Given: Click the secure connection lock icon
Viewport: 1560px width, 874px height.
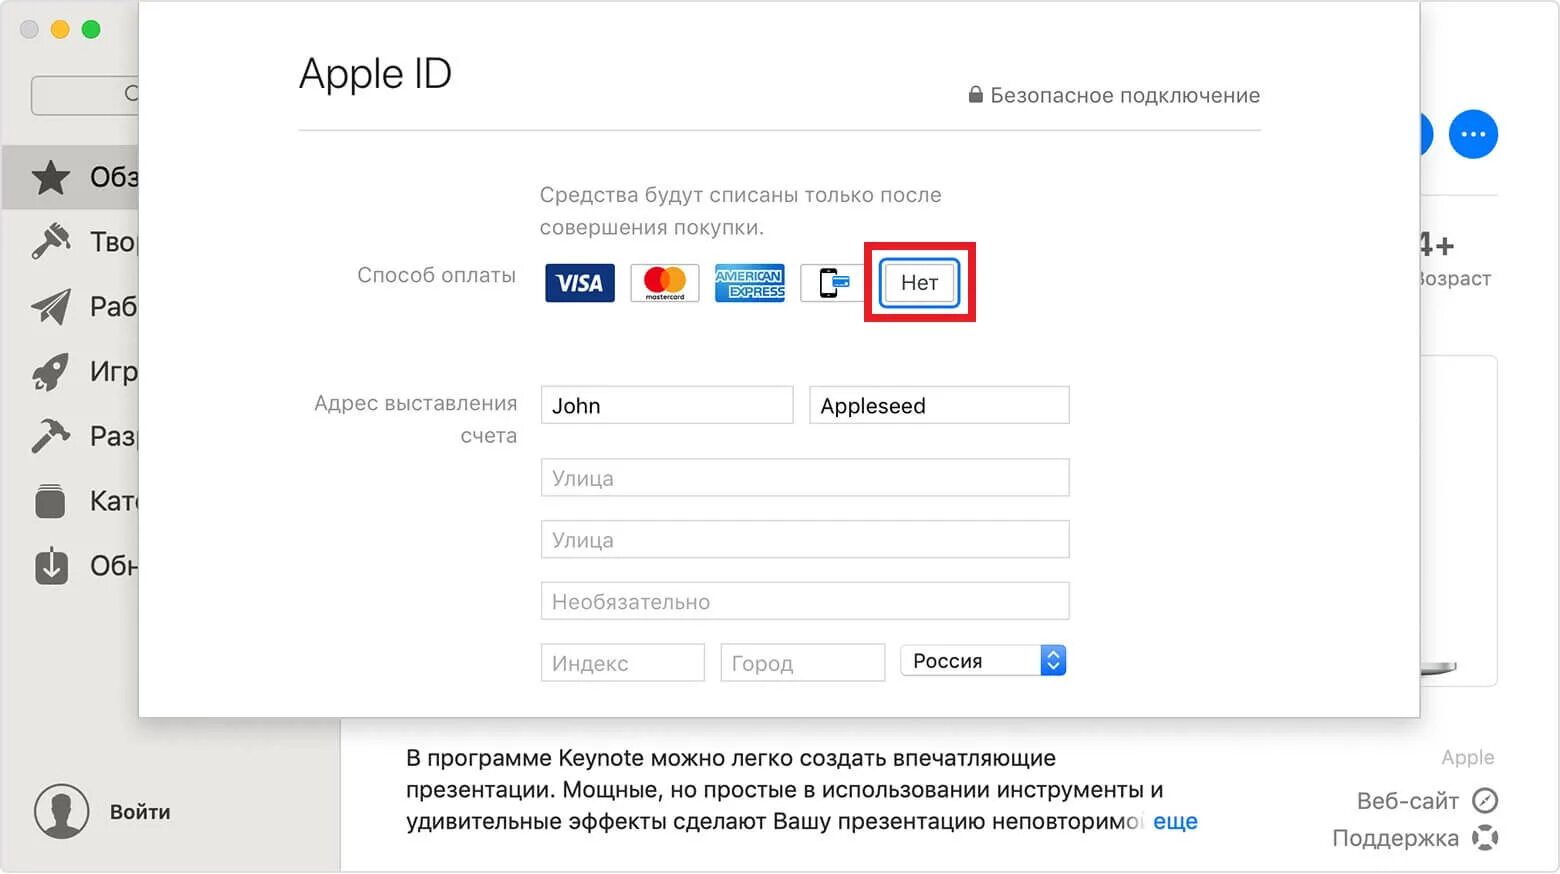Looking at the screenshot, I should coord(975,94).
